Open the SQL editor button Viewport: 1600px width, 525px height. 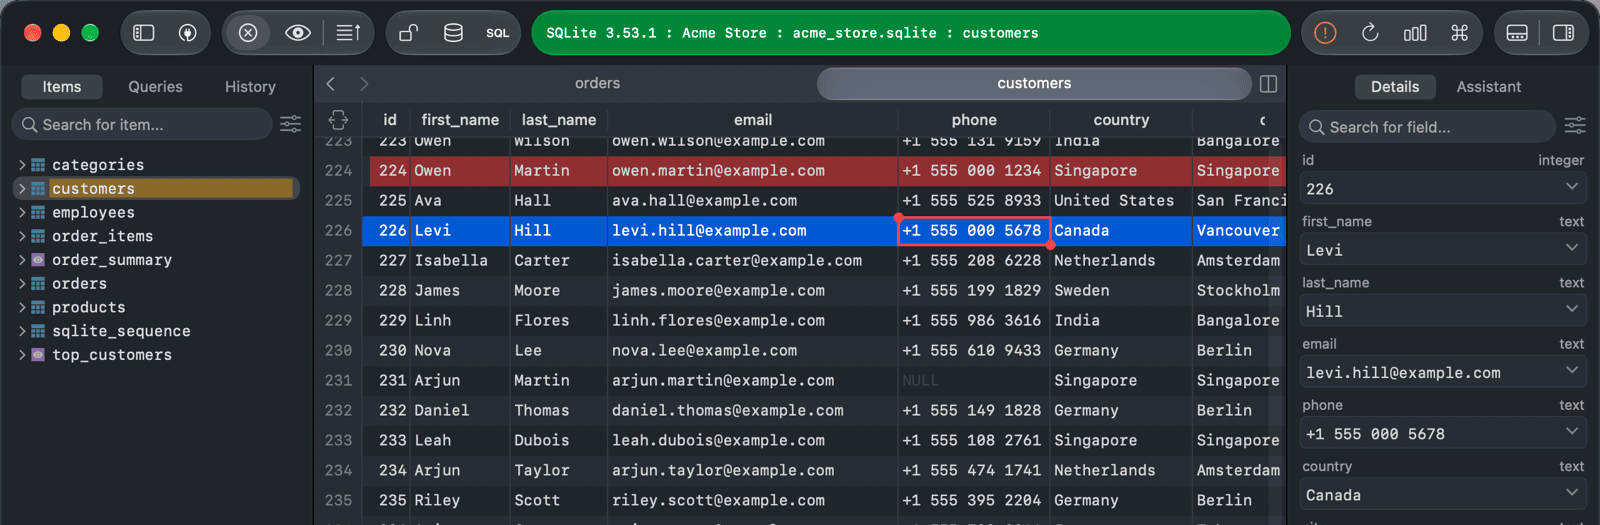tap(498, 33)
